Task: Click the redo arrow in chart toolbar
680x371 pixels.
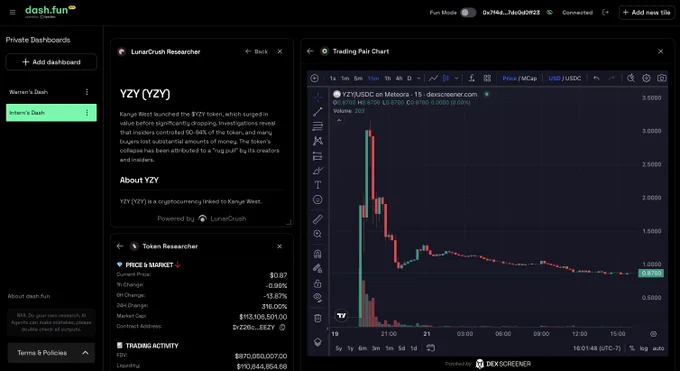Action: click(611, 78)
